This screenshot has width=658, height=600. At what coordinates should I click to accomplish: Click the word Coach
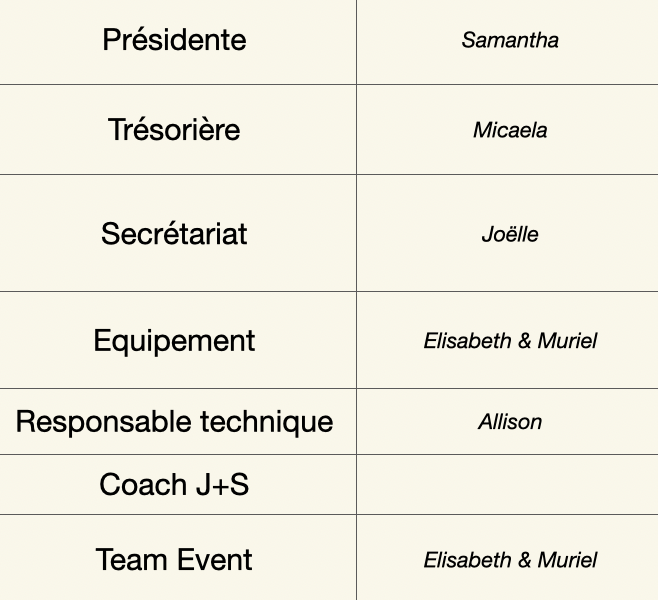tap(143, 486)
